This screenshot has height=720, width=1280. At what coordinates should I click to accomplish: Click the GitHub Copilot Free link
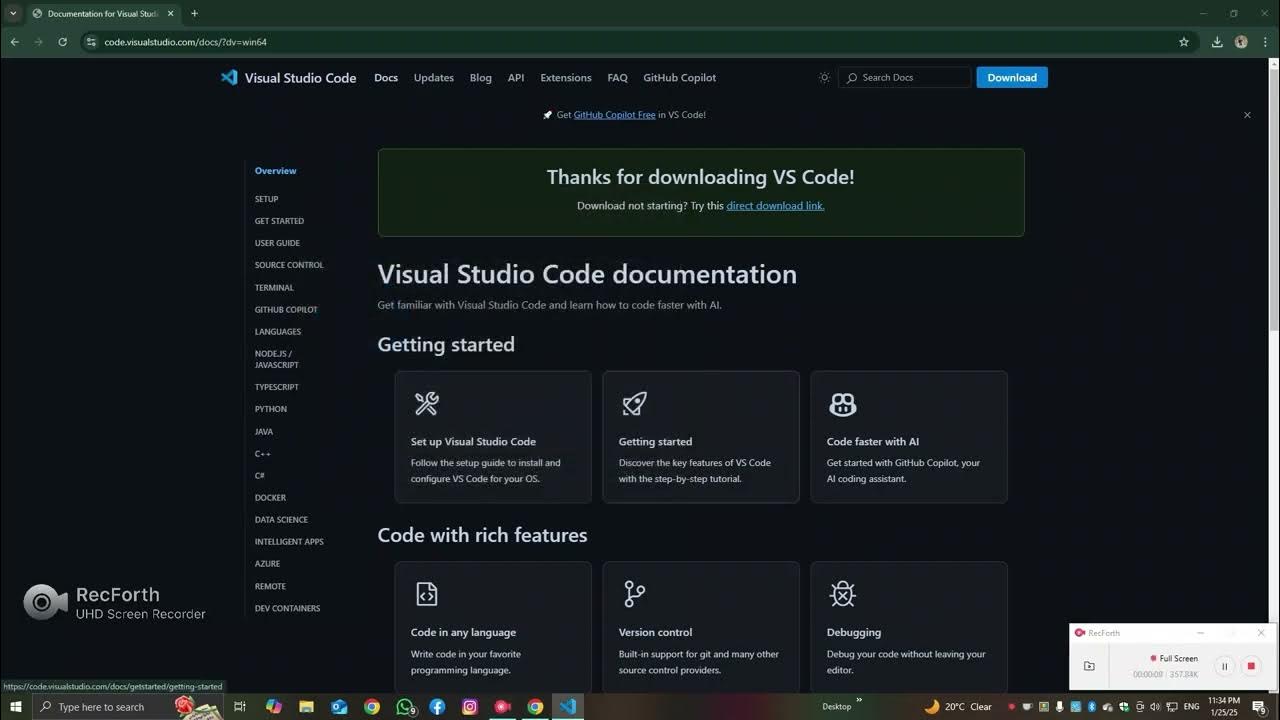[x=615, y=115]
